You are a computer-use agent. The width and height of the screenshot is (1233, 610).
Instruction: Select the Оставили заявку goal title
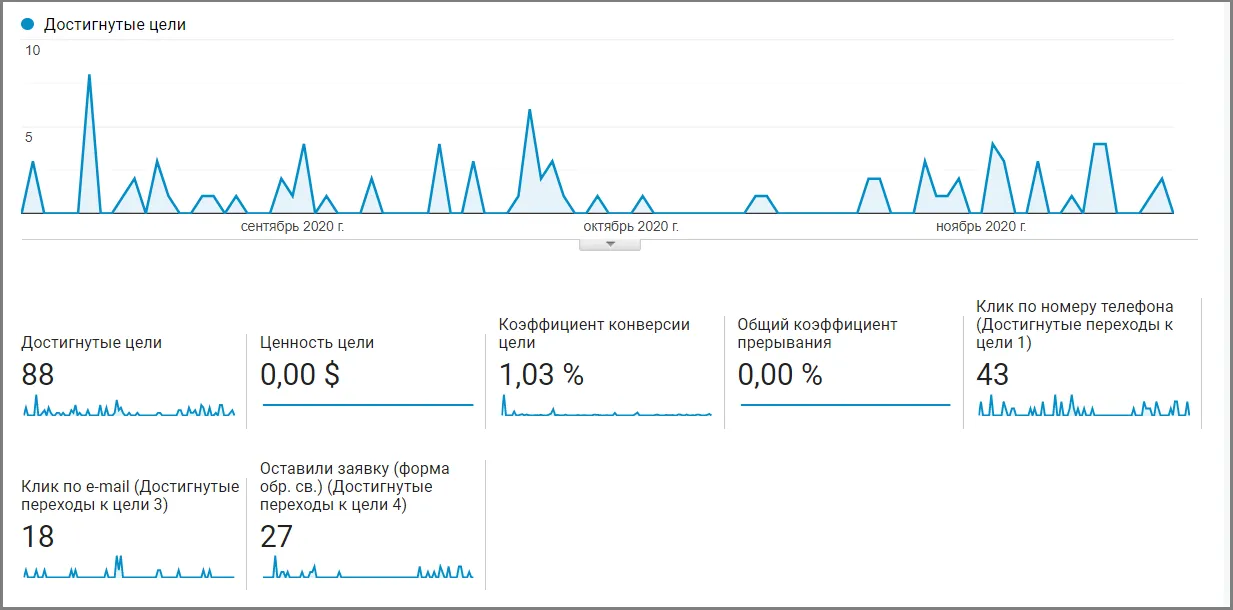pyautogui.click(x=354, y=486)
